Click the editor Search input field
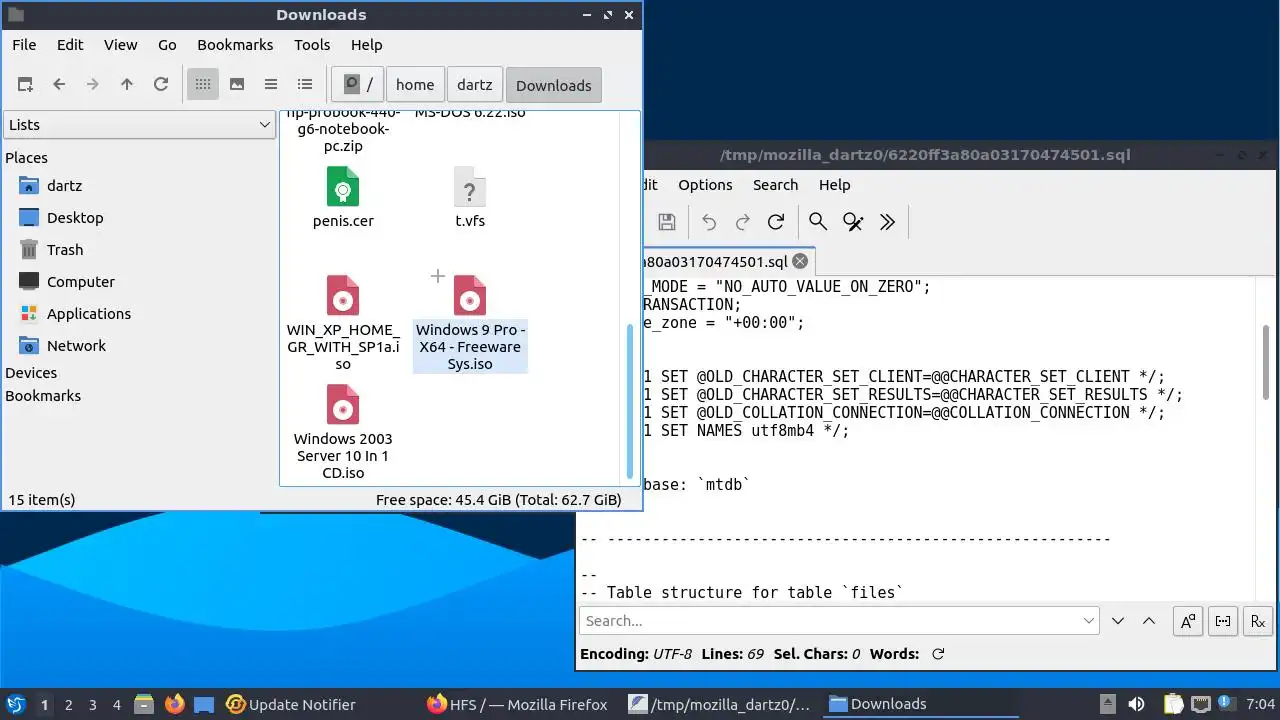The image size is (1280, 720). point(839,621)
